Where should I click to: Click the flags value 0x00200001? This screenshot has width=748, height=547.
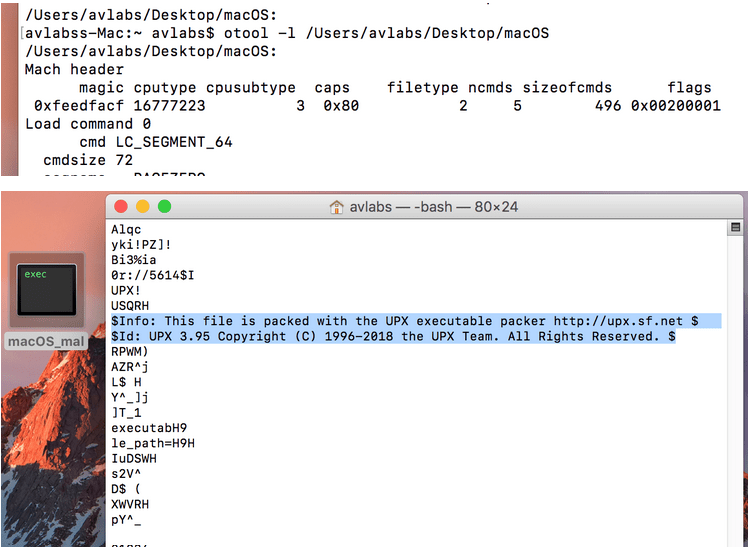click(x=675, y=105)
